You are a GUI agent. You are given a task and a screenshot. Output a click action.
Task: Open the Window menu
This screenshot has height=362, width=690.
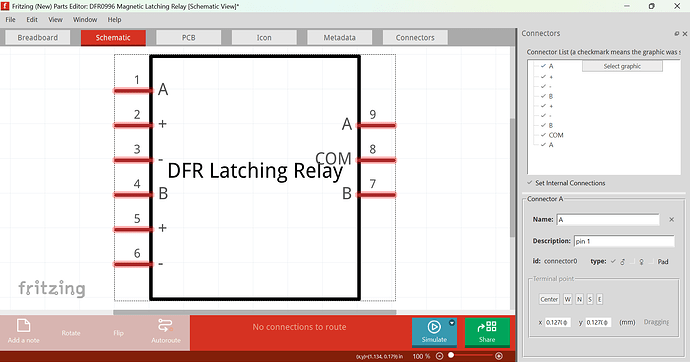85,19
